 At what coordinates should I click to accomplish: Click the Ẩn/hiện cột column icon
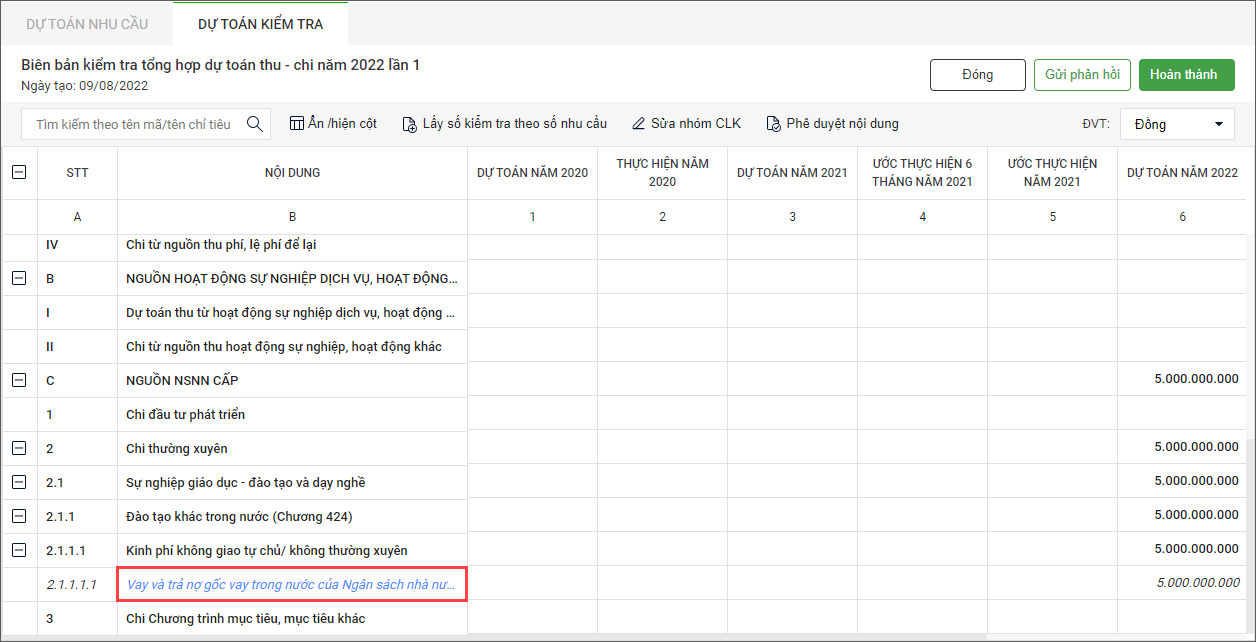tap(296, 124)
